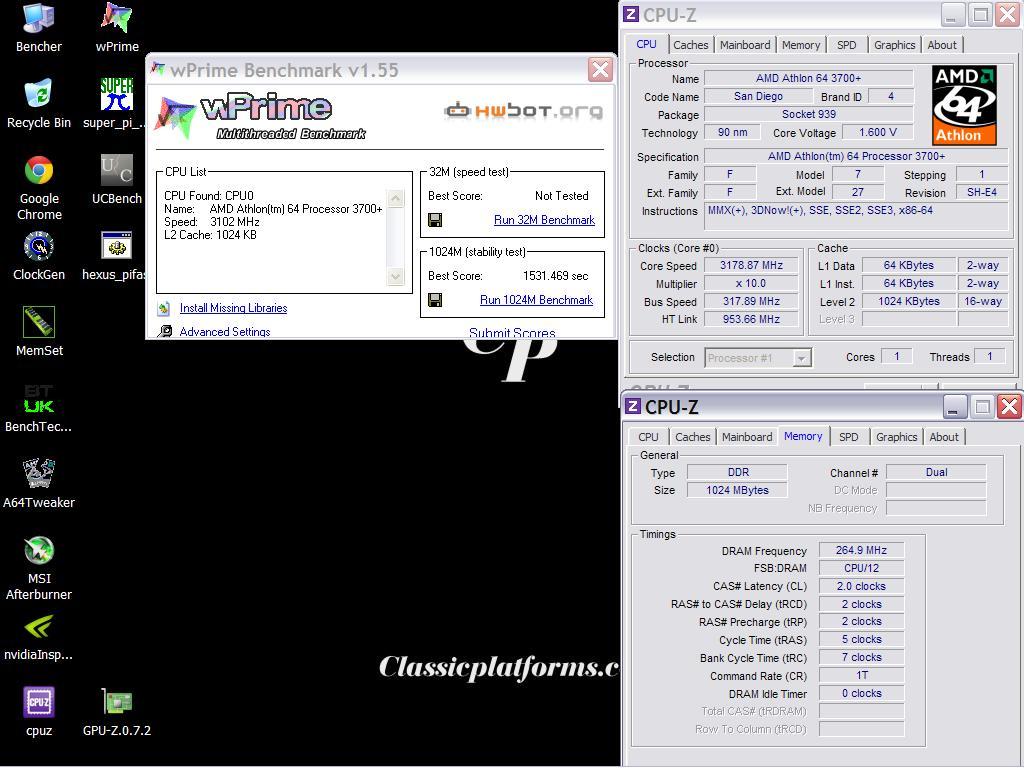Launch the super_pi desktop shortcut

point(116,103)
